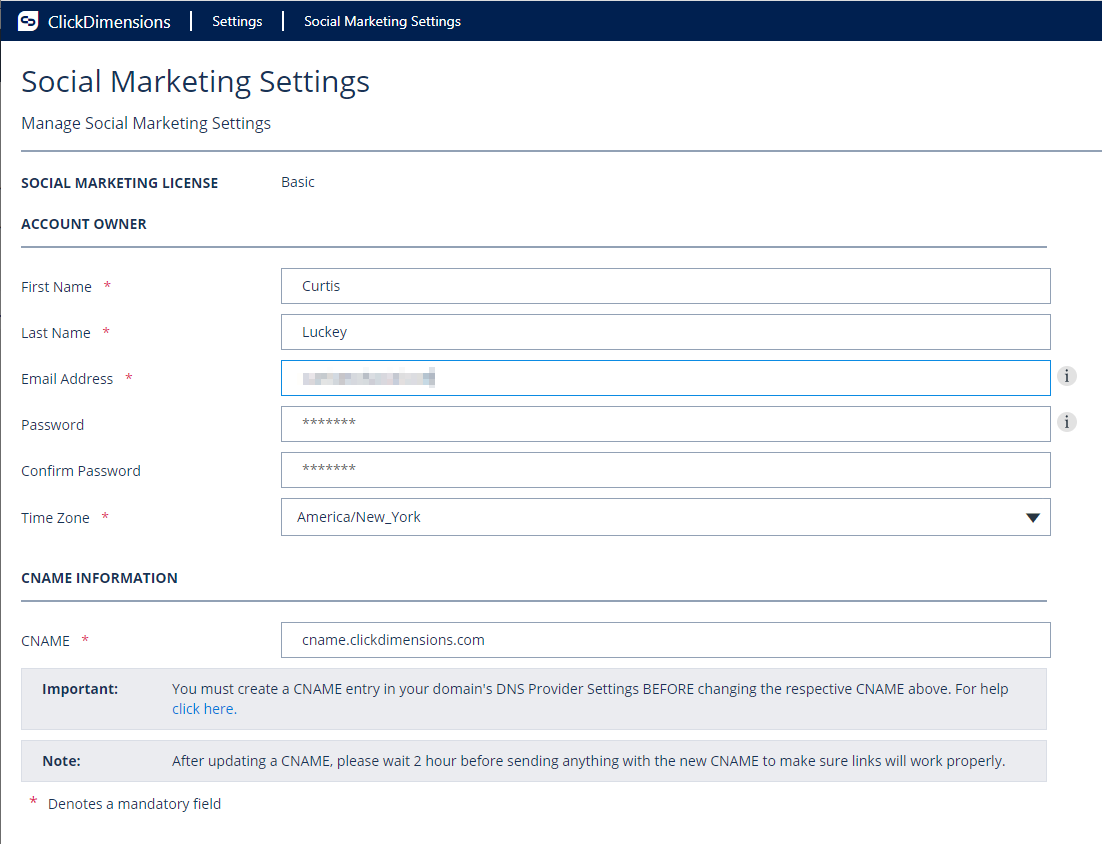Viewport: 1102px width, 844px height.
Task: Select the America/New_York time zone box
Action: 666,517
